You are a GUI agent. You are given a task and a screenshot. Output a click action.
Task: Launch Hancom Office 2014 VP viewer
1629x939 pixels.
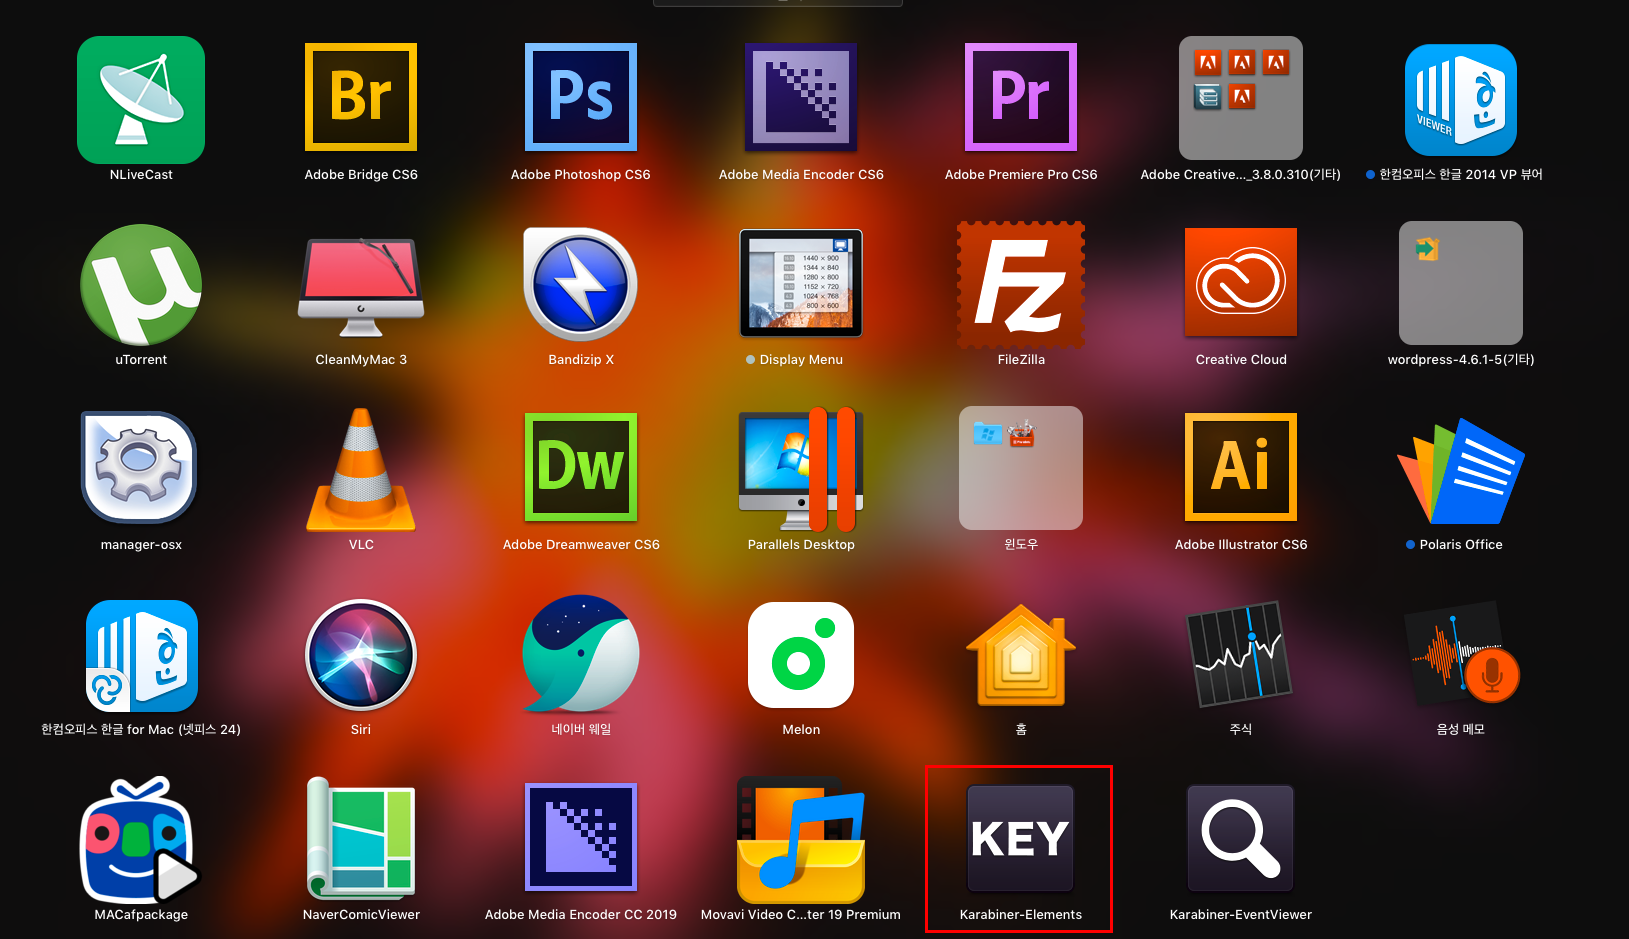[x=1461, y=100]
